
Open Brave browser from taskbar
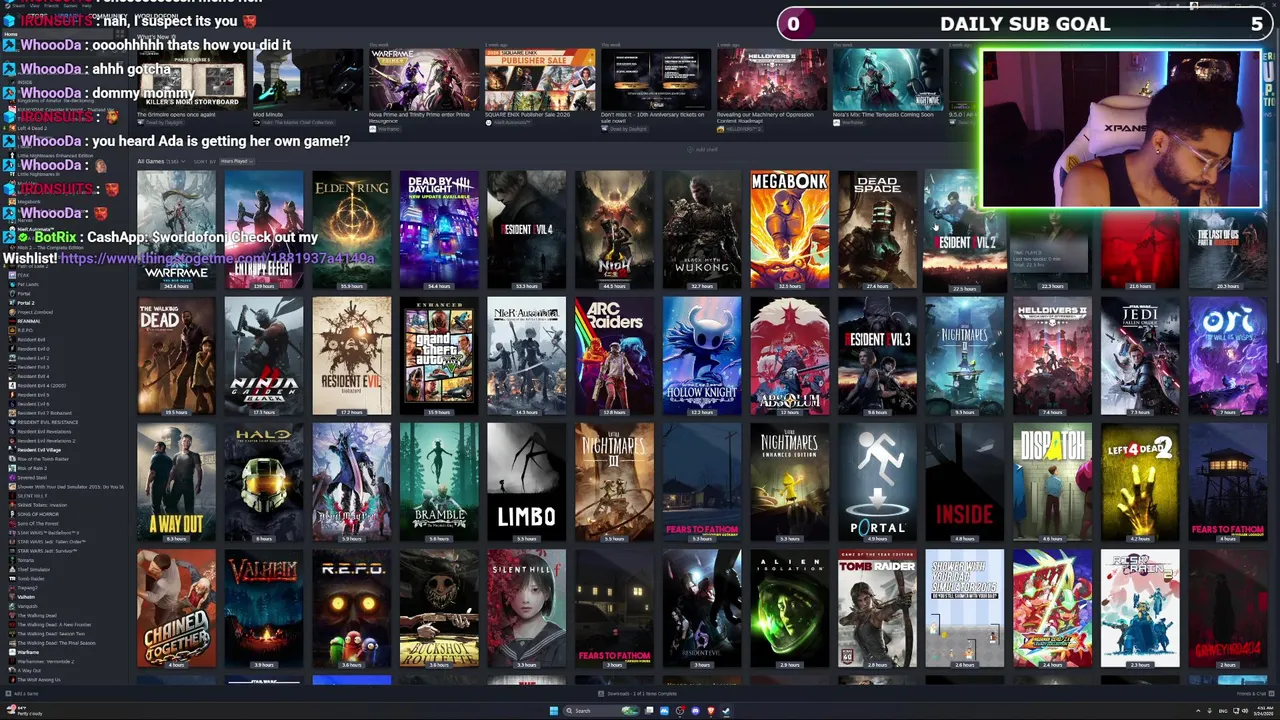[710, 711]
